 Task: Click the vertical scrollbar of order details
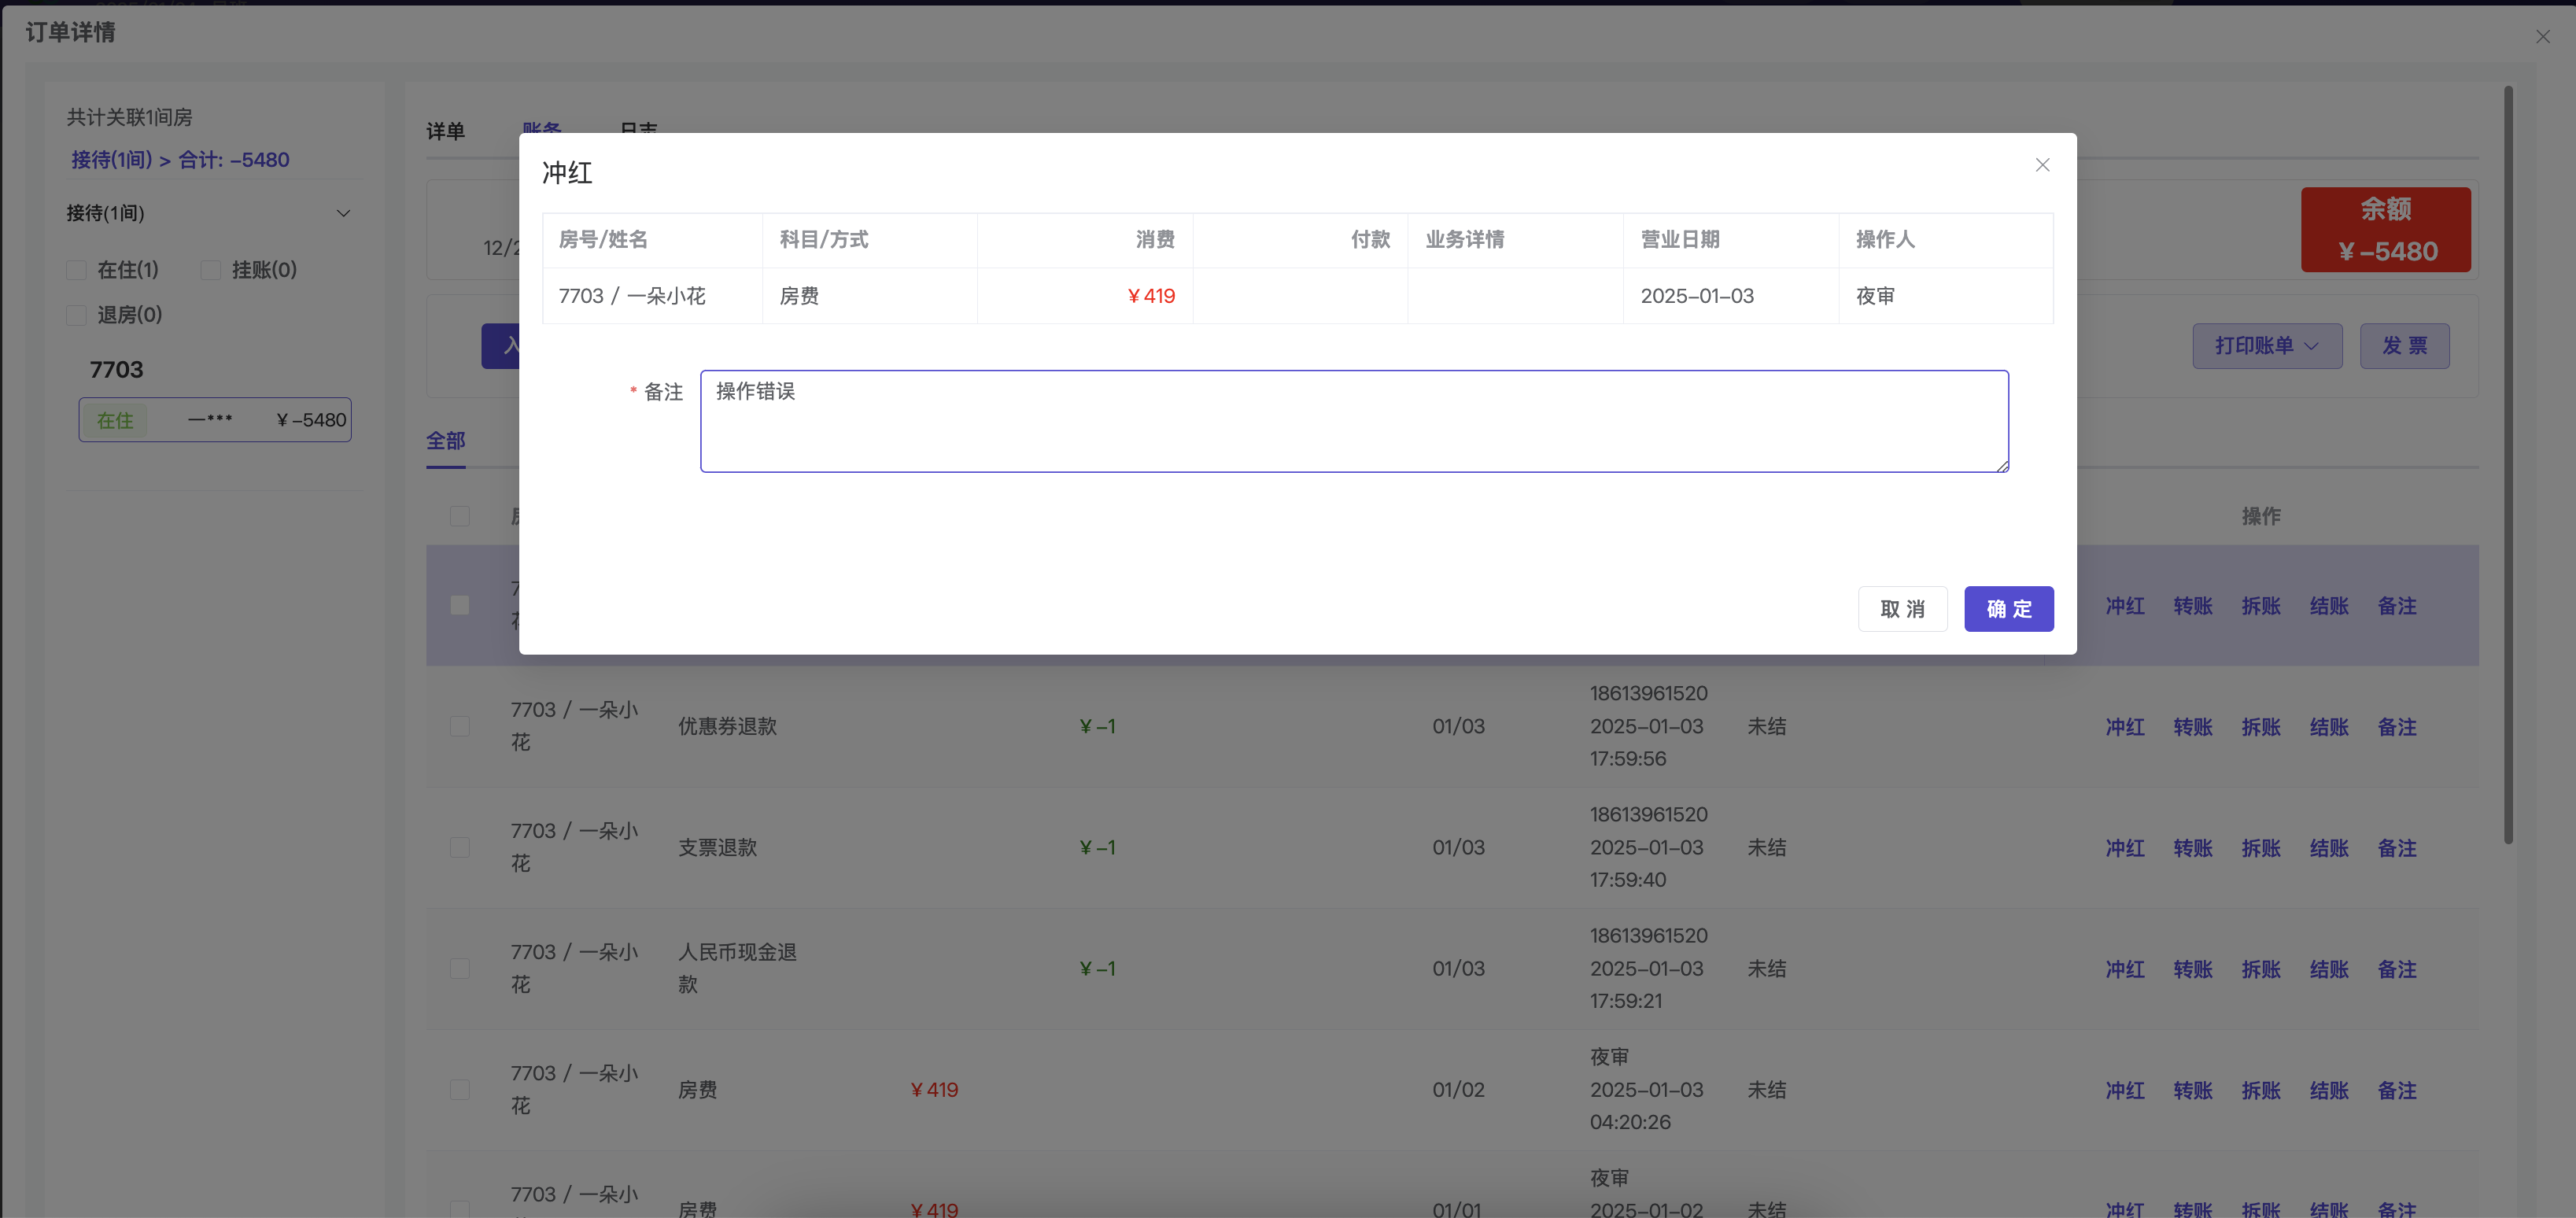point(2508,465)
